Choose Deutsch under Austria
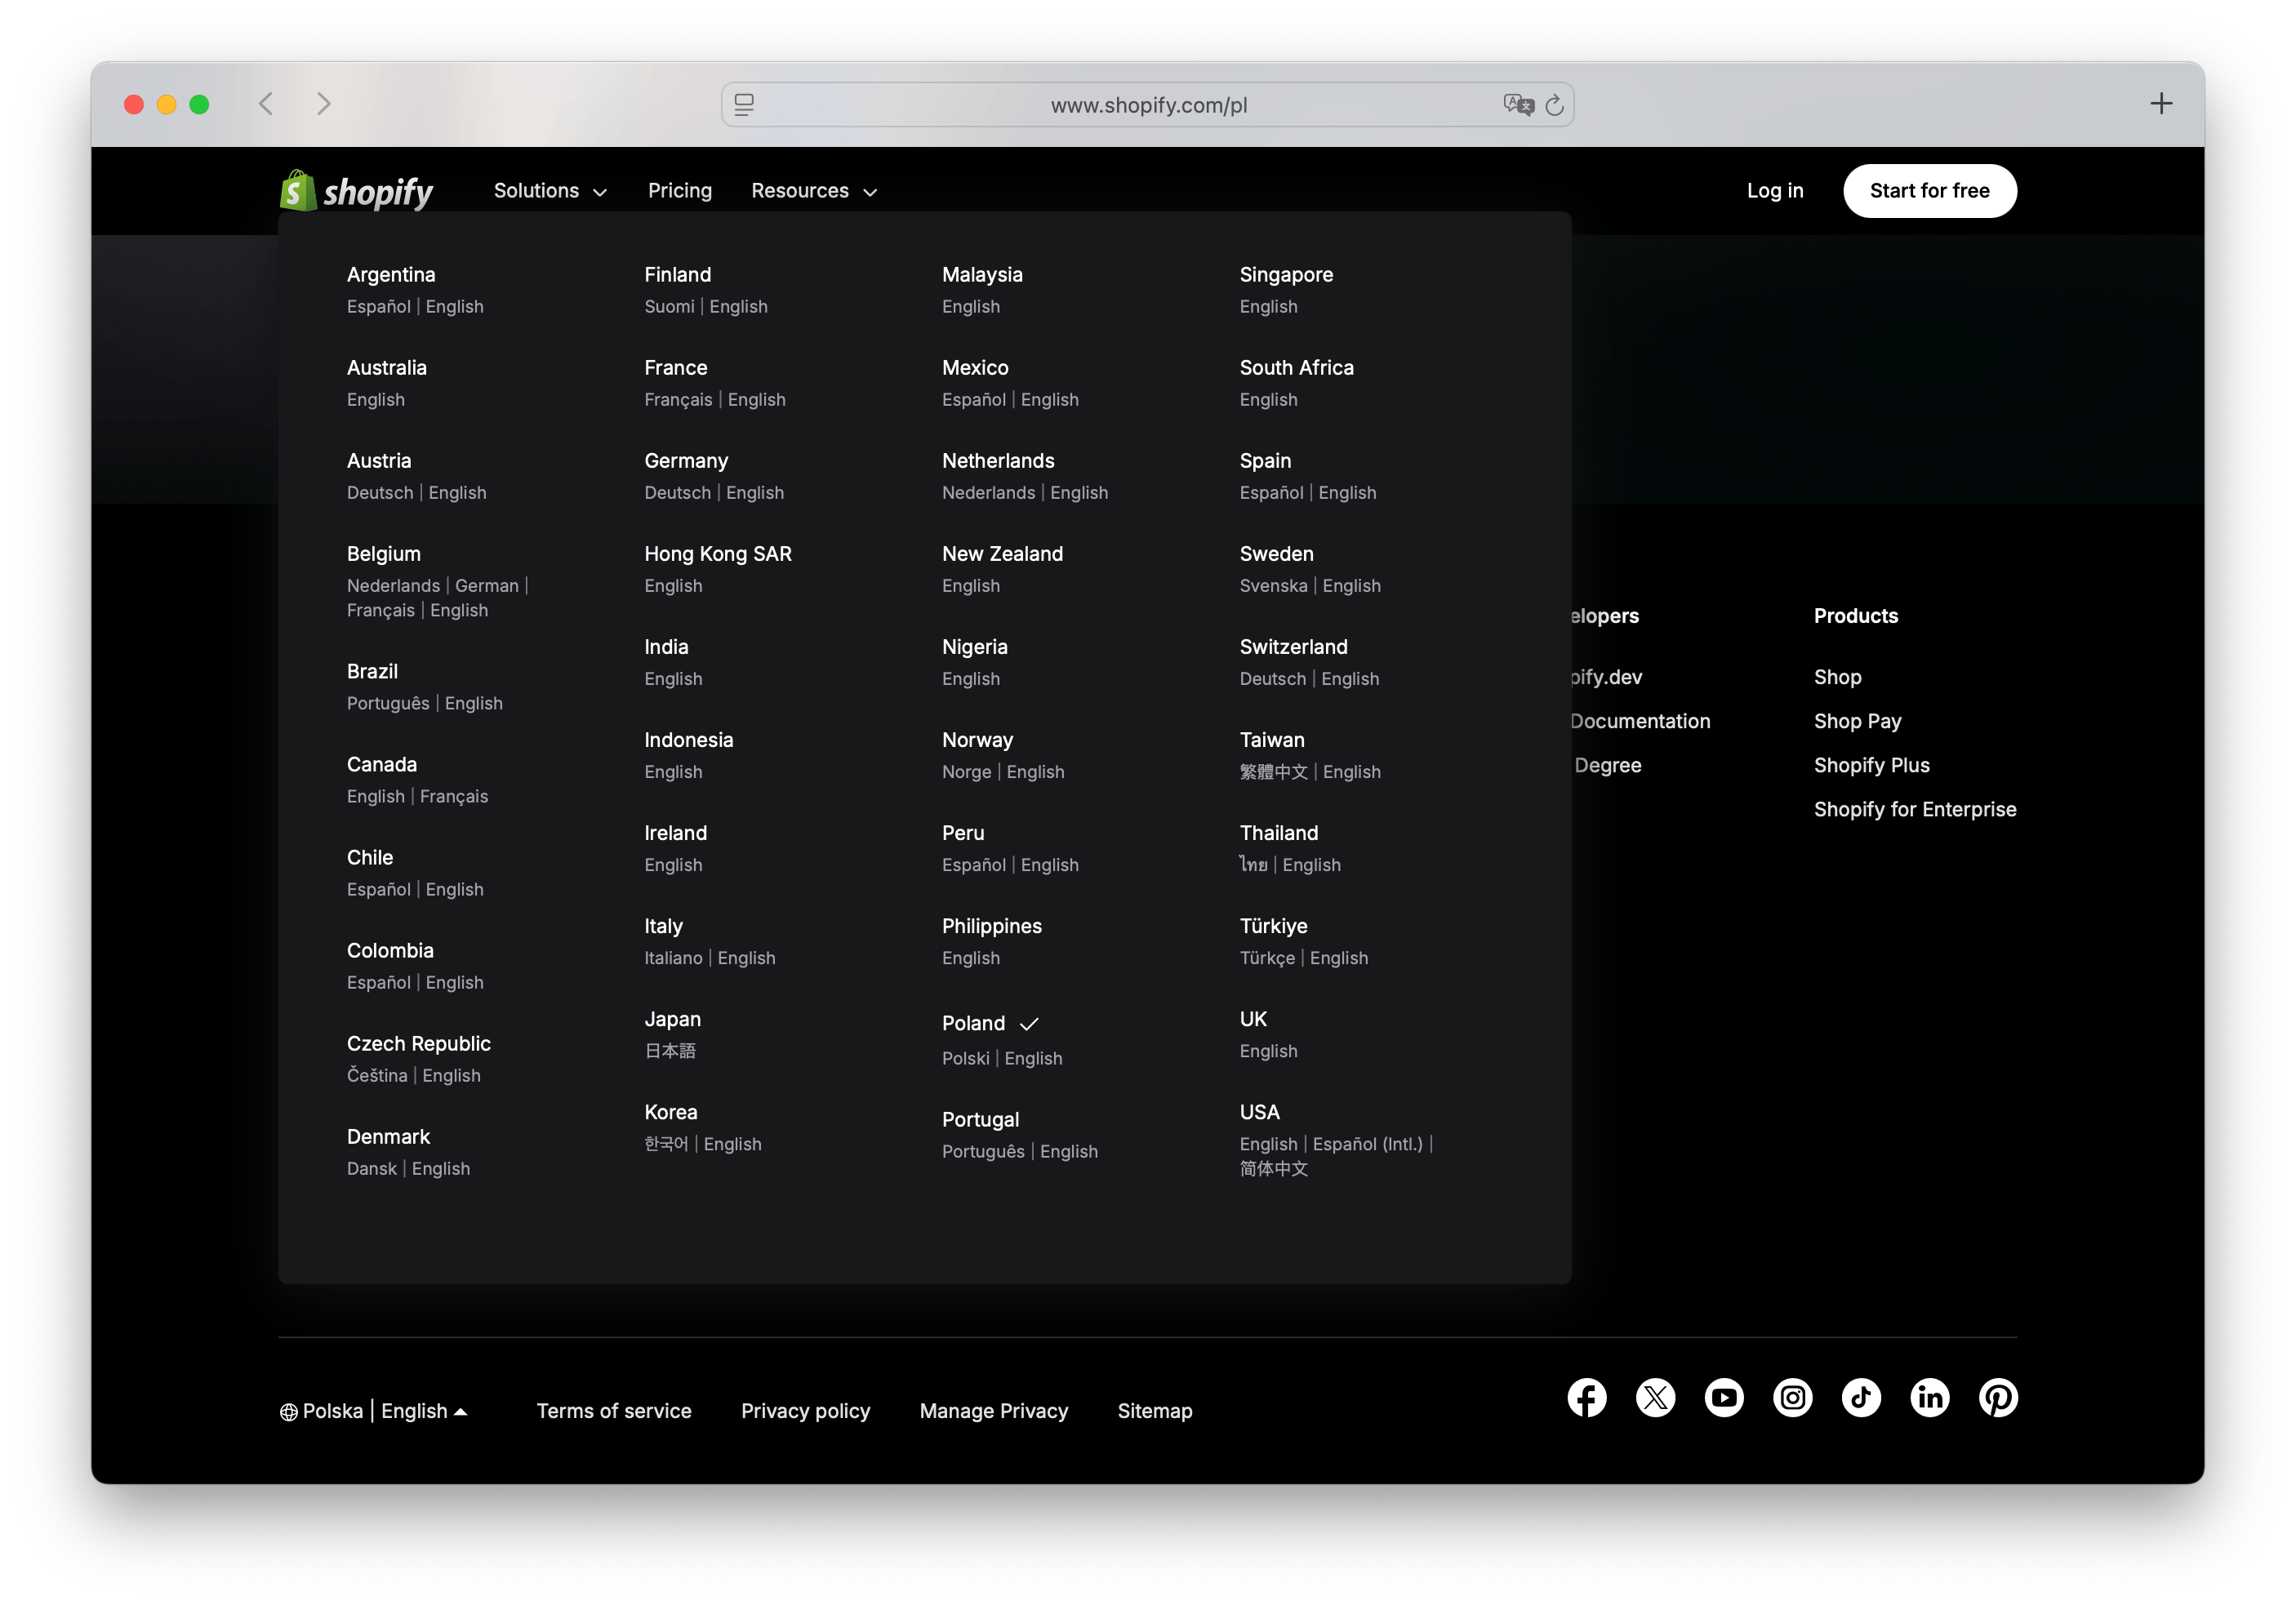The width and height of the screenshot is (2296, 1605). click(x=380, y=493)
